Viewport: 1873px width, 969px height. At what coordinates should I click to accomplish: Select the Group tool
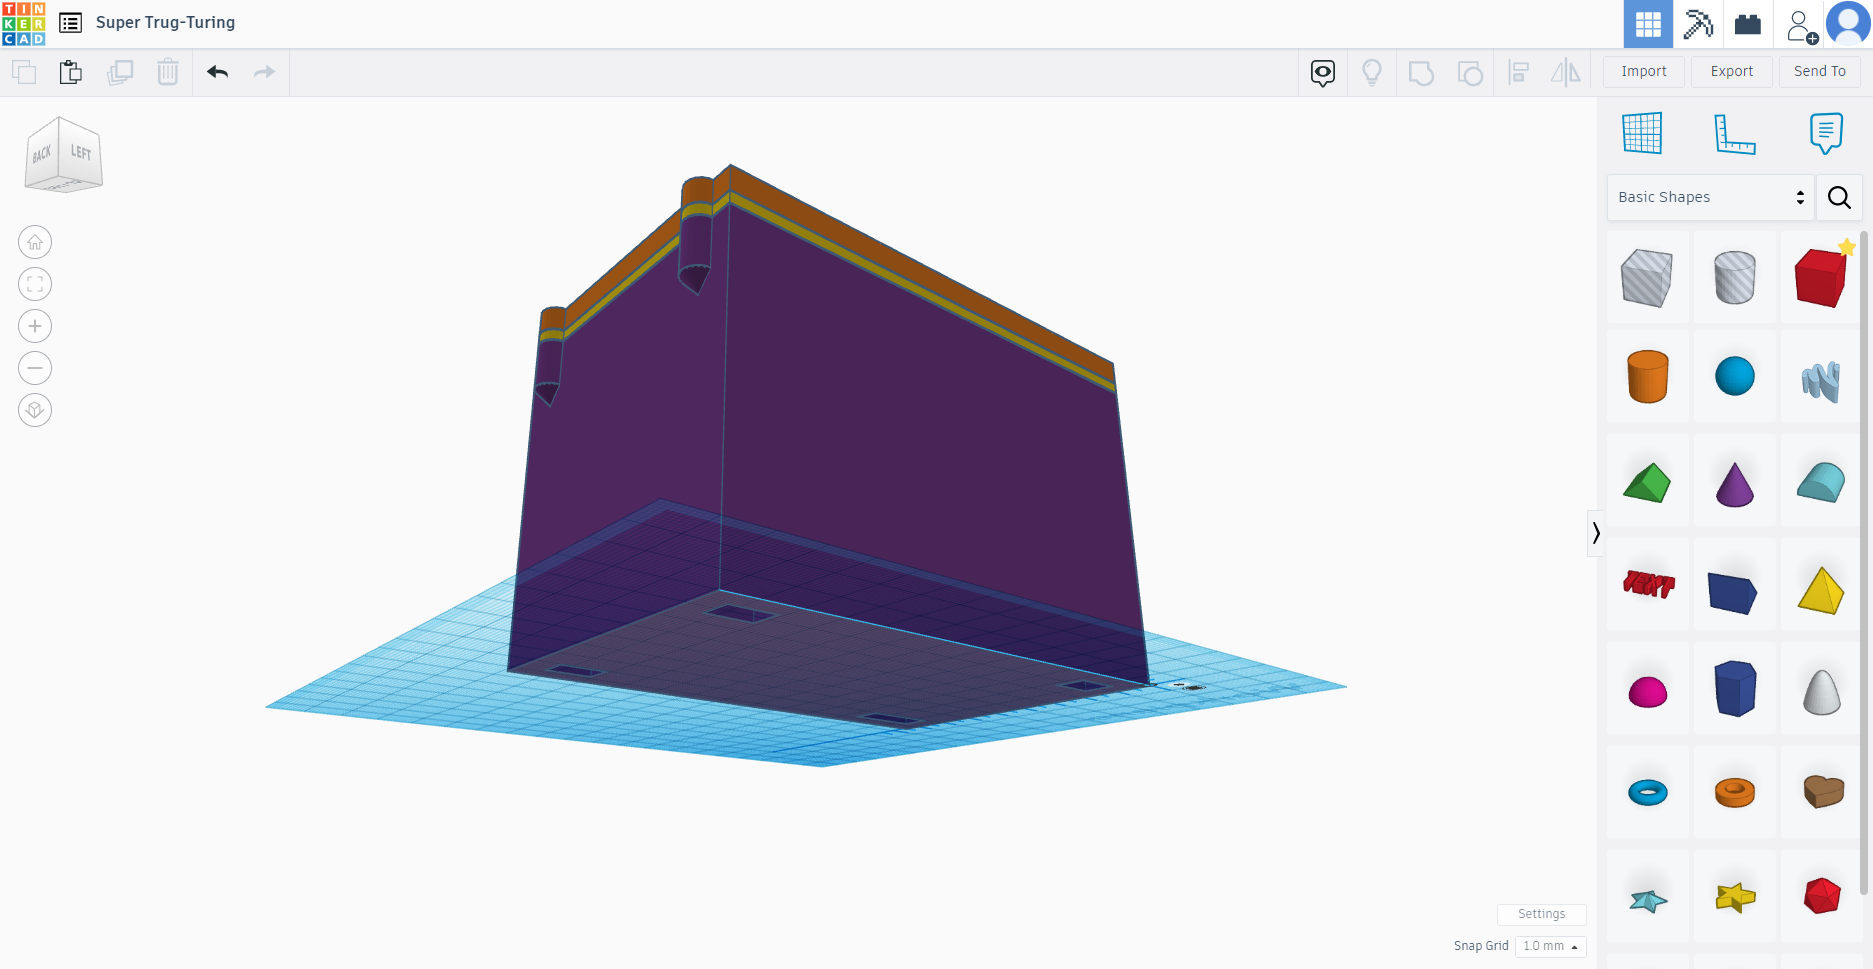click(1421, 72)
